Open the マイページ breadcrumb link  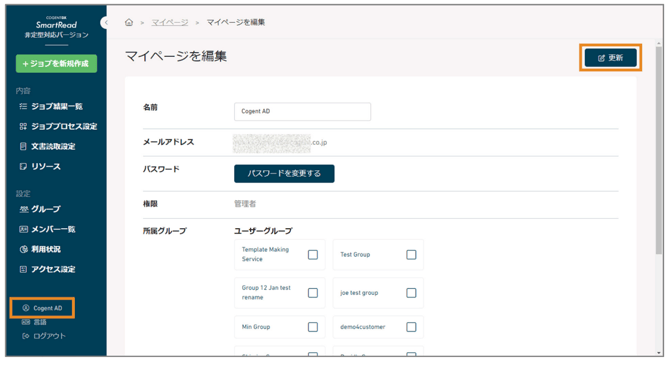(170, 22)
